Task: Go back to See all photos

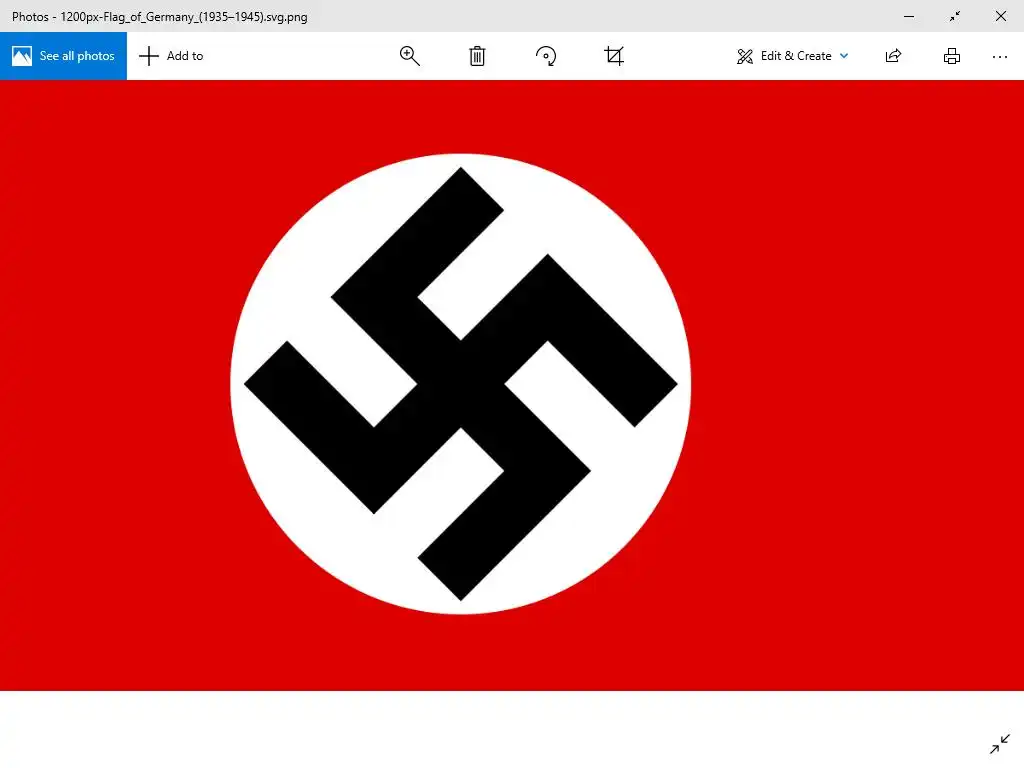Action: coord(63,56)
